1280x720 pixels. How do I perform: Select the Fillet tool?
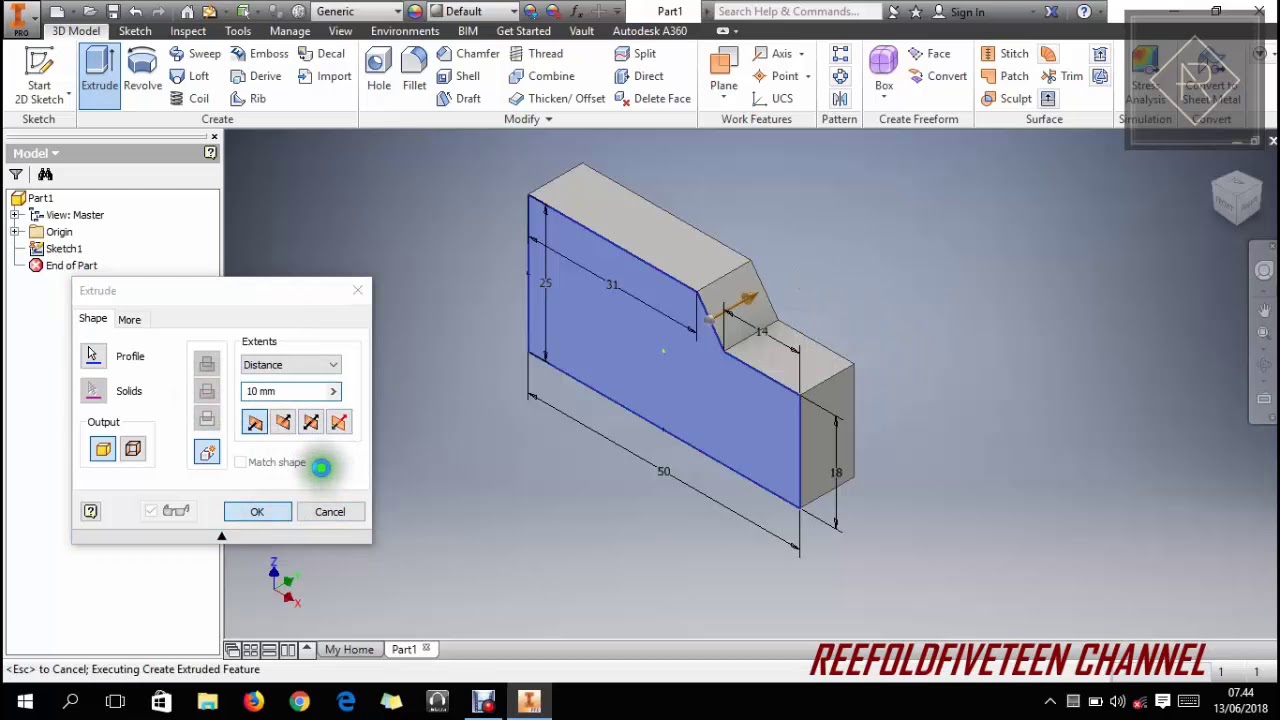pyautogui.click(x=414, y=69)
